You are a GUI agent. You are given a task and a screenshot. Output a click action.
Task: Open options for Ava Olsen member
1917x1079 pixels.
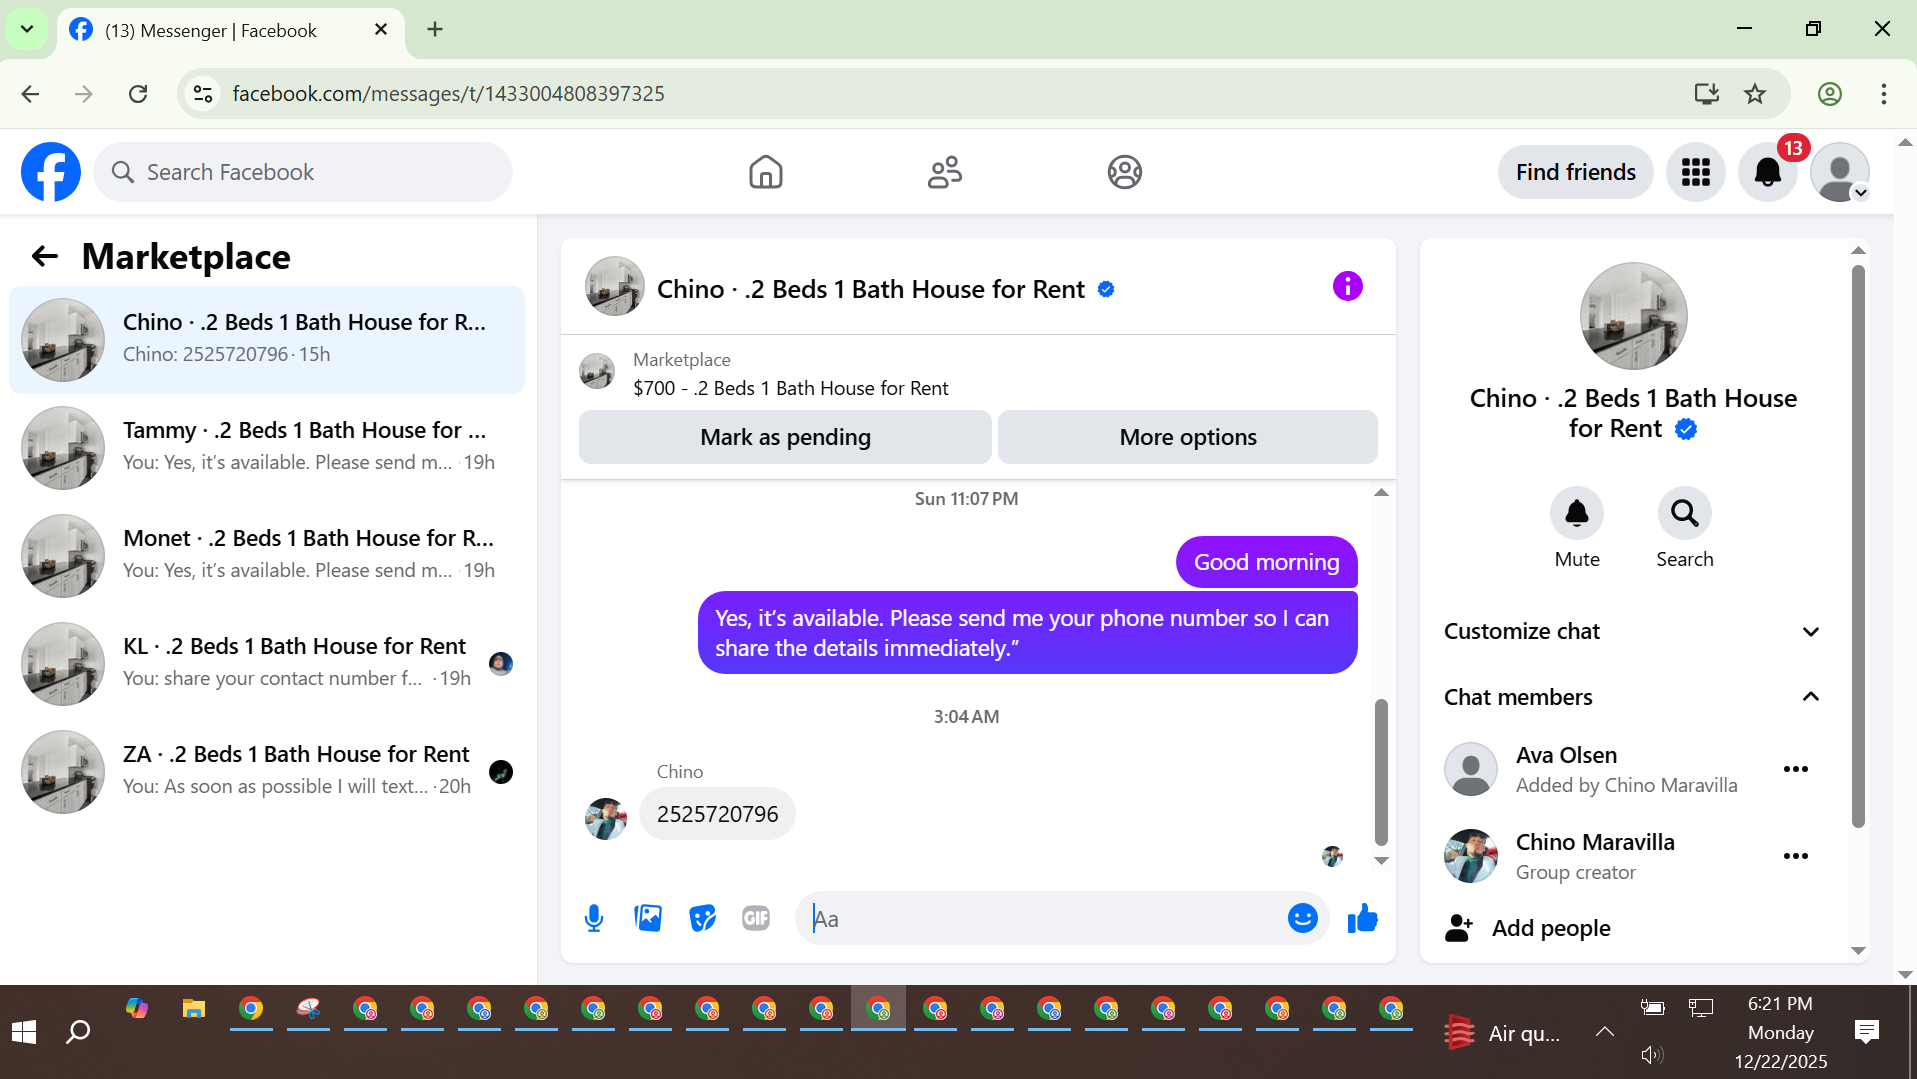[x=1796, y=769]
